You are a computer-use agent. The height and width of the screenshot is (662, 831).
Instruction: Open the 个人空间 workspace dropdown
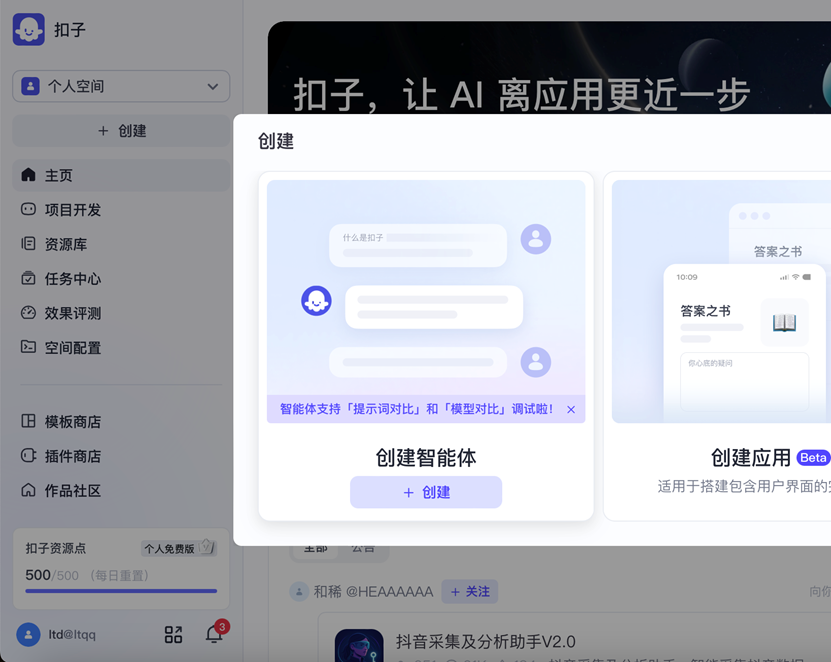tap(121, 86)
